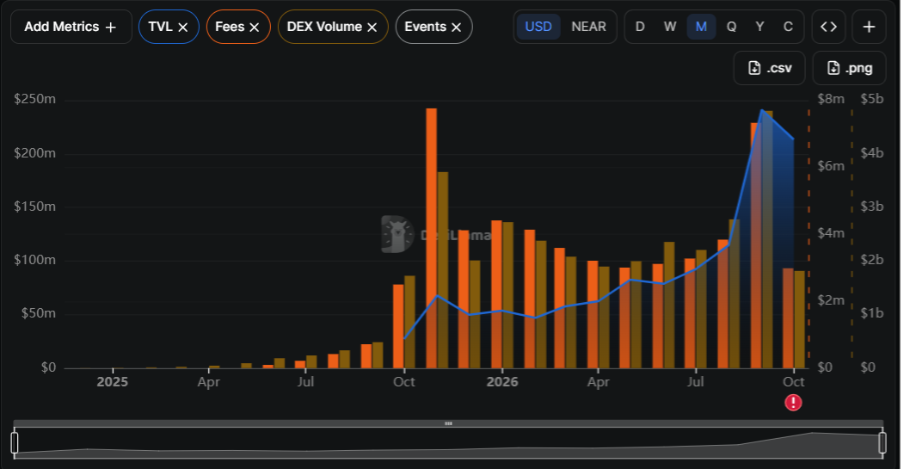Click the Fees chip label
The height and width of the screenshot is (469, 901).
[229, 27]
